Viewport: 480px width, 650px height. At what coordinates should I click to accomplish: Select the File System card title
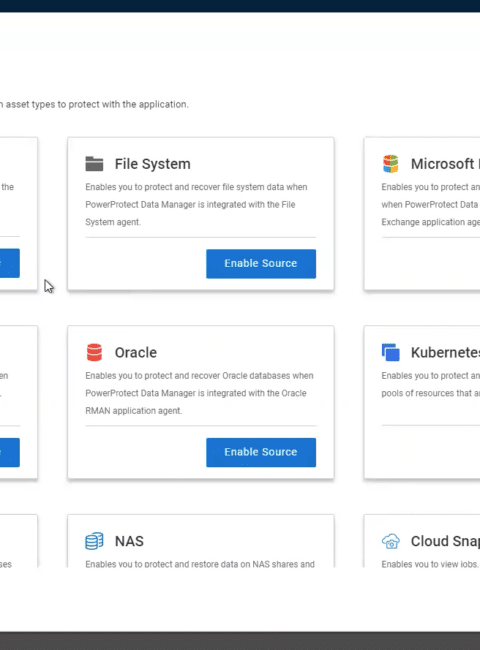153,164
